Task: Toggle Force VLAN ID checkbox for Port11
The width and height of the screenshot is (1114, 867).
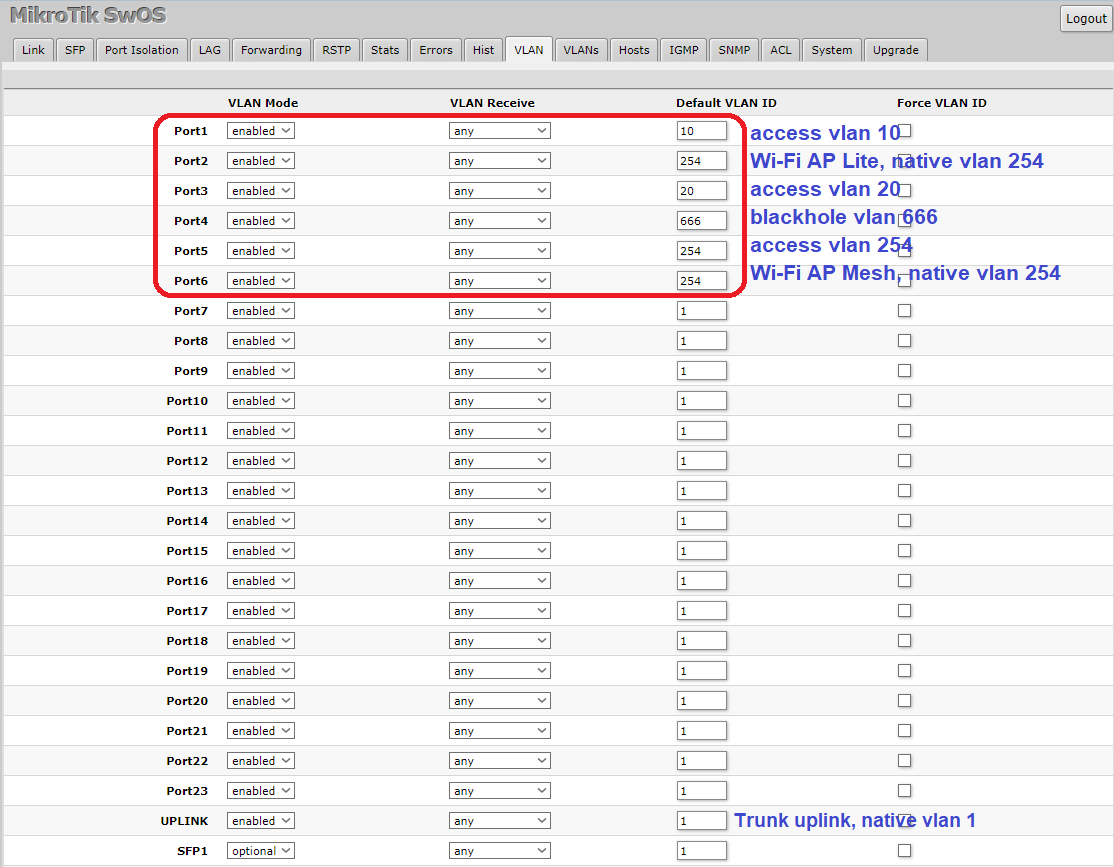Action: [904, 431]
